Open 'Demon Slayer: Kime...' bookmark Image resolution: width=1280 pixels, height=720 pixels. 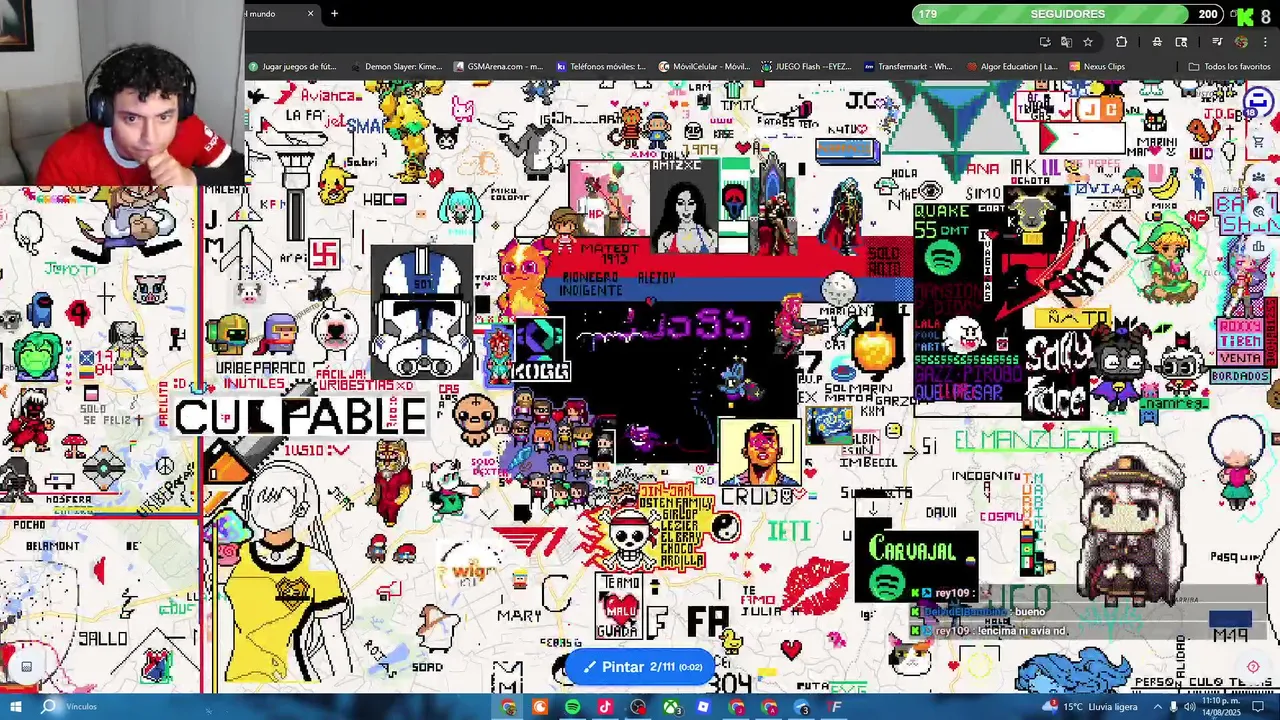[x=396, y=67]
